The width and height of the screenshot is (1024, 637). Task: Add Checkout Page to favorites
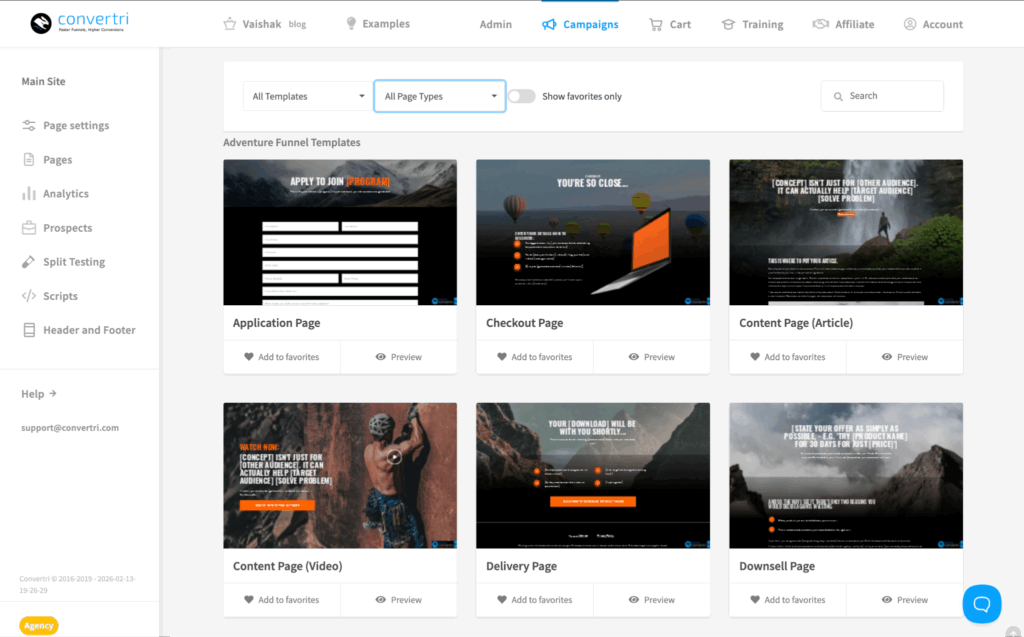pyautogui.click(x=534, y=357)
